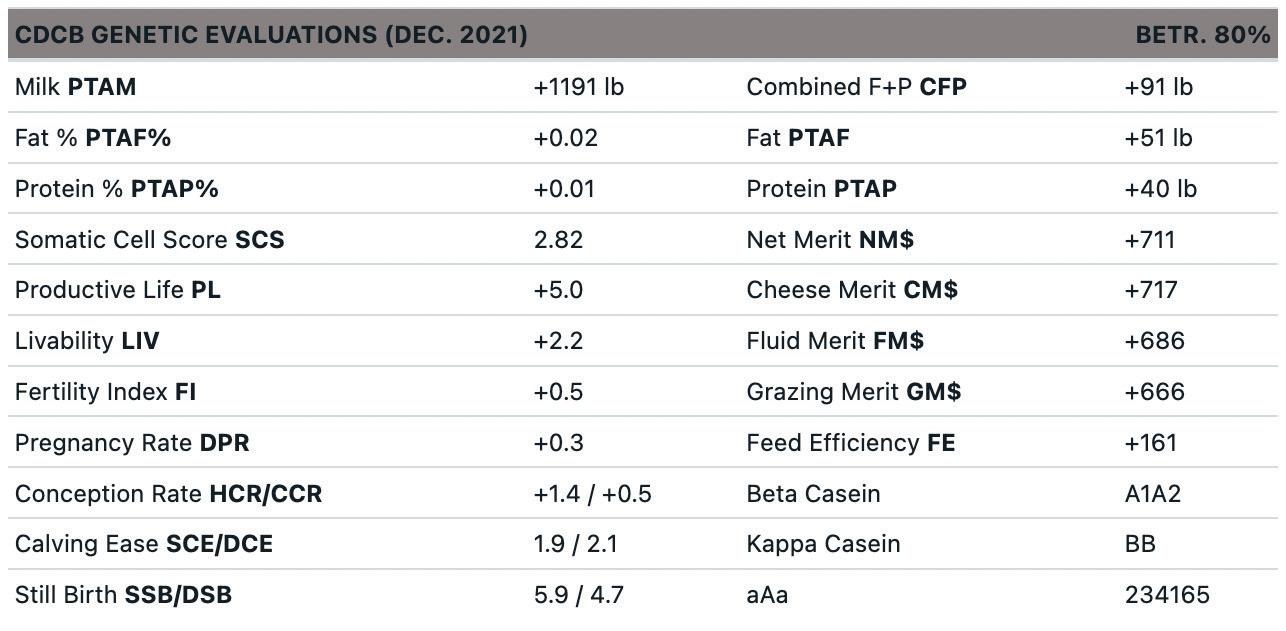The height and width of the screenshot is (631, 1286).
Task: Select the Calving Ease SCE/DCE label
Action: click(143, 544)
